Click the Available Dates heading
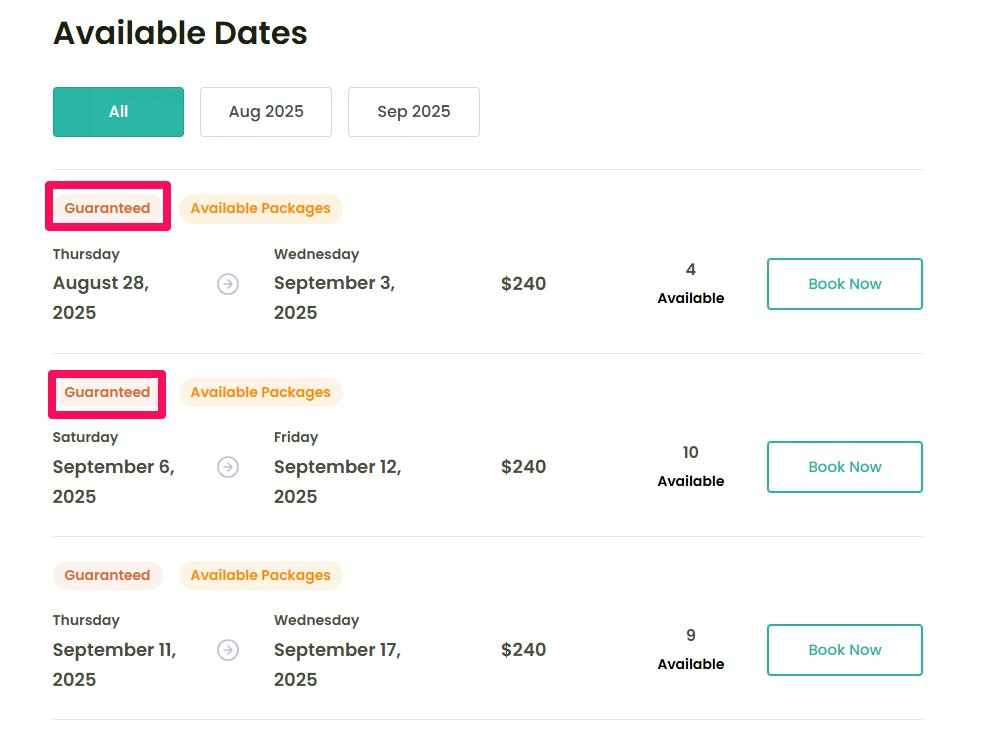The height and width of the screenshot is (741, 992). pos(180,33)
